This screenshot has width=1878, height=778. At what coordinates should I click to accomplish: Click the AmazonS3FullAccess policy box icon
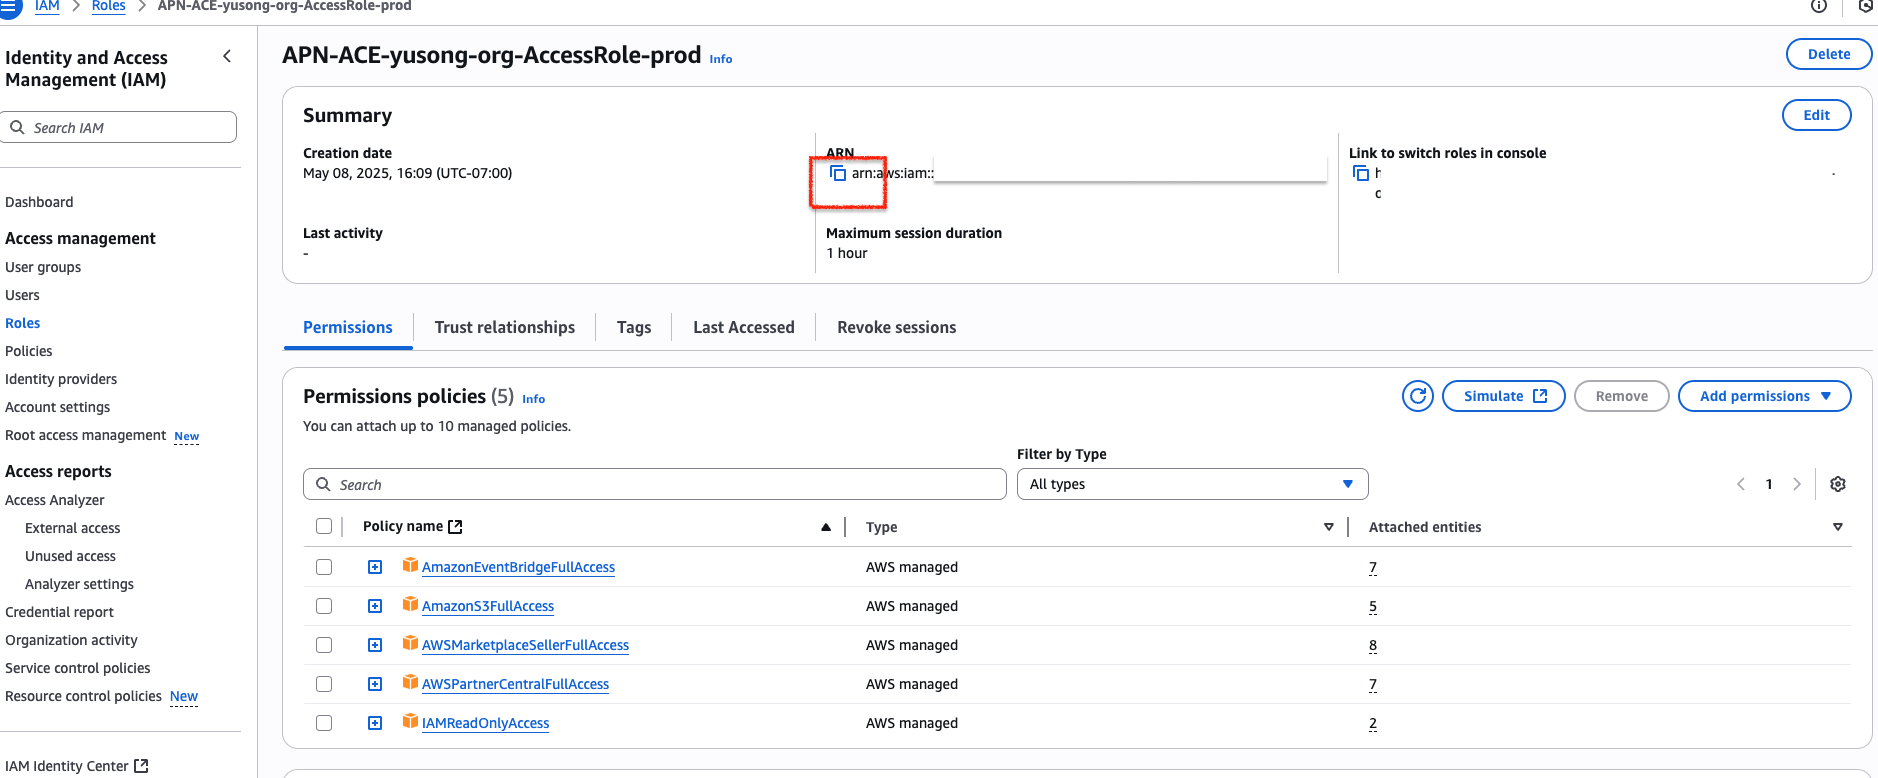(x=410, y=605)
